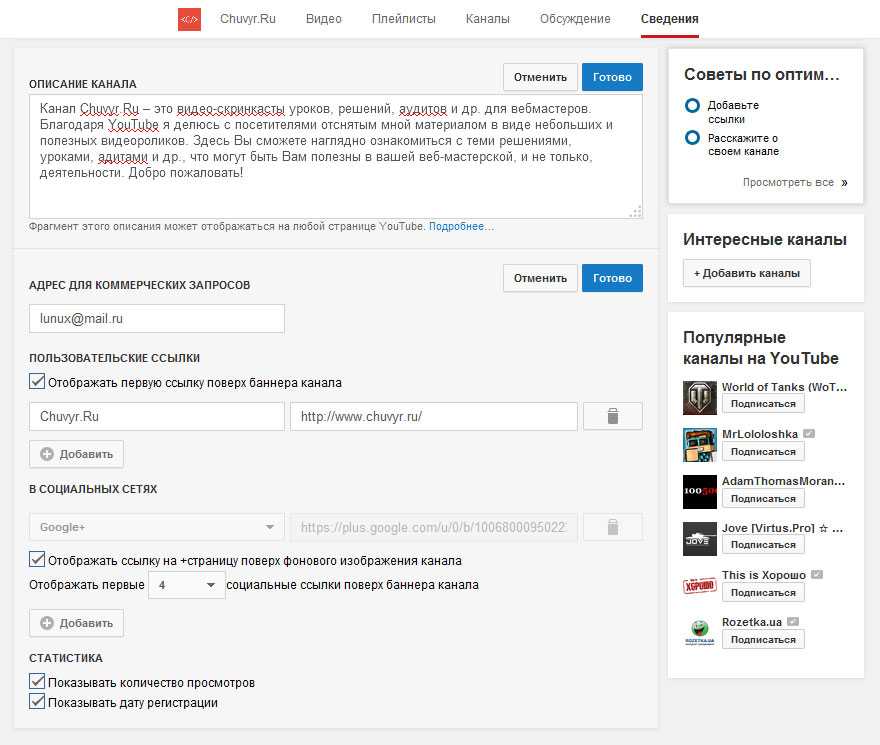Open the Google+ social network dropdown

click(157, 527)
